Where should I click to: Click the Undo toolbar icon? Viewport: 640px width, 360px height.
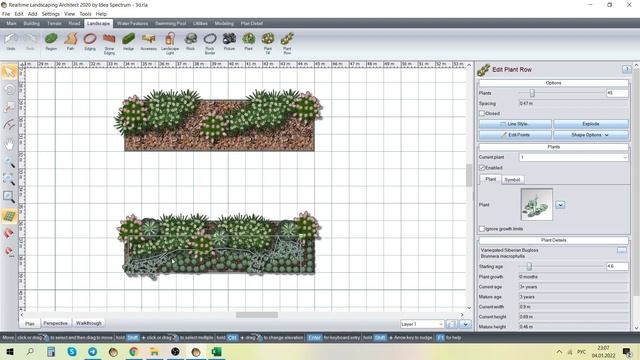tap(11, 42)
